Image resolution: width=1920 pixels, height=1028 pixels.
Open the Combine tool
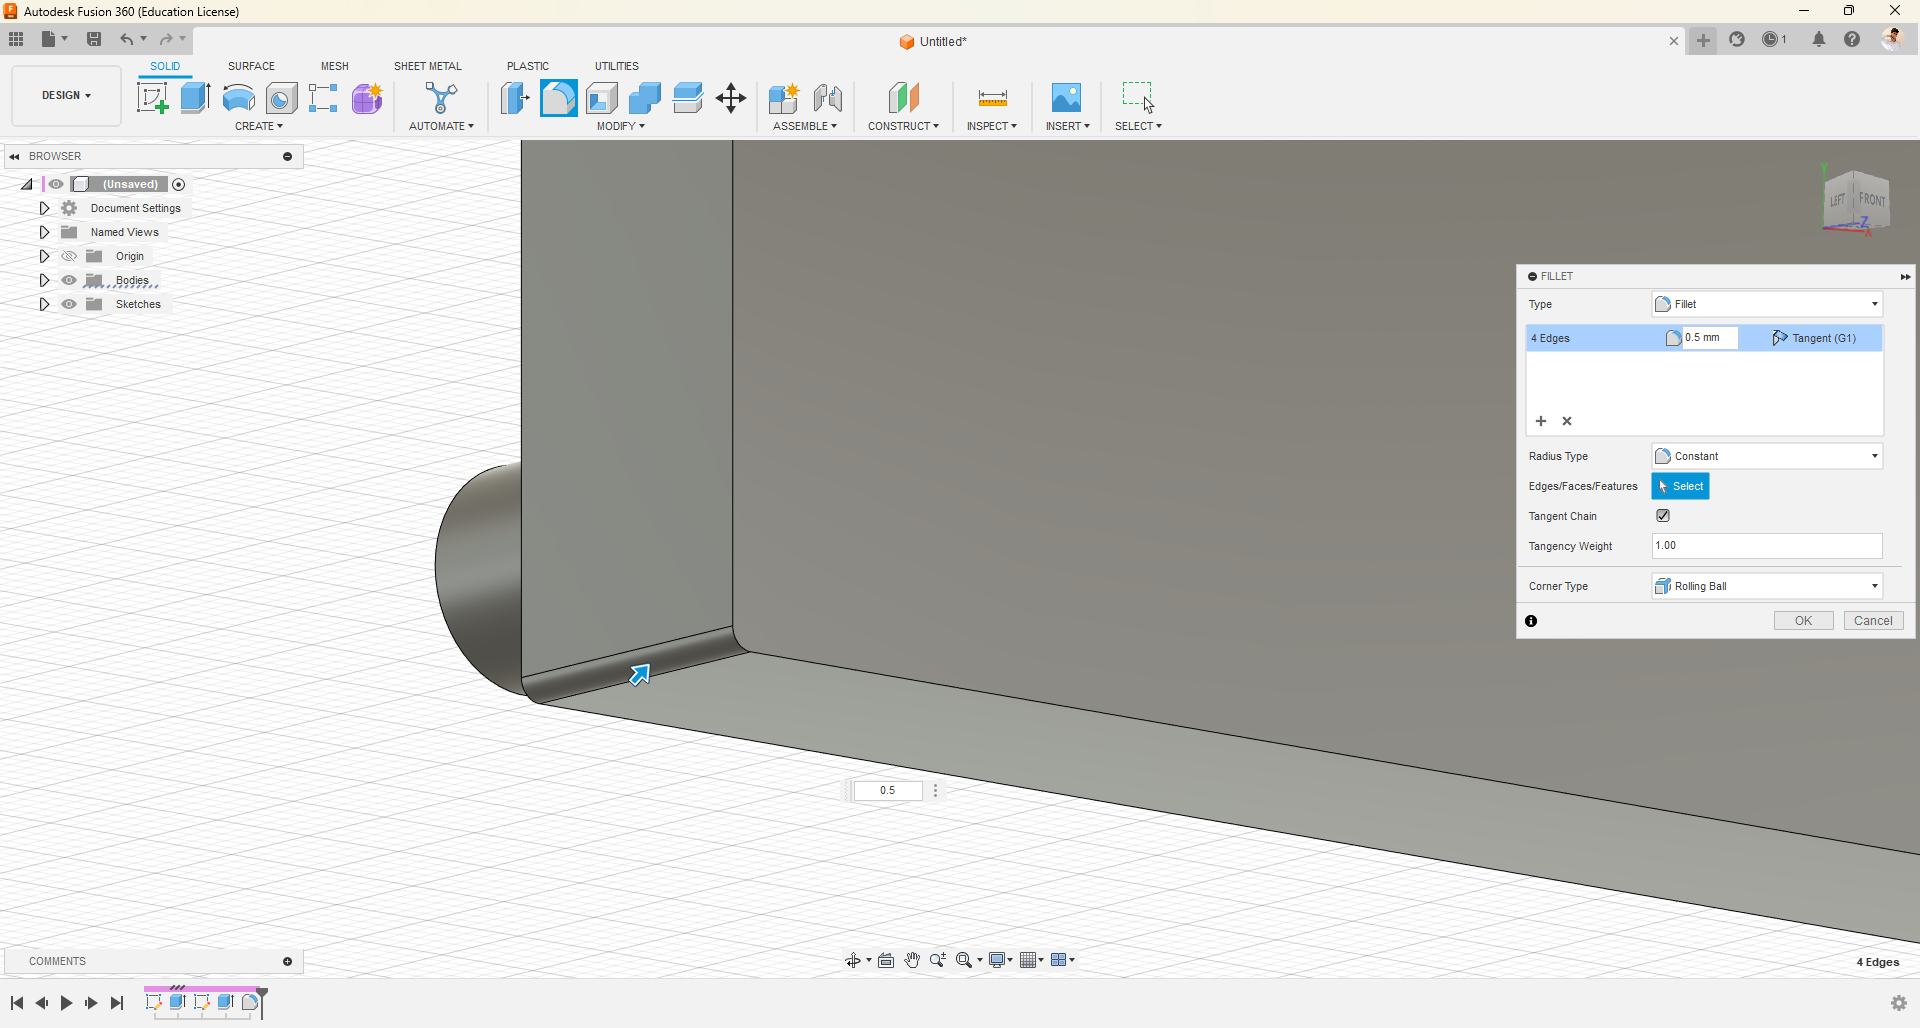coord(645,98)
